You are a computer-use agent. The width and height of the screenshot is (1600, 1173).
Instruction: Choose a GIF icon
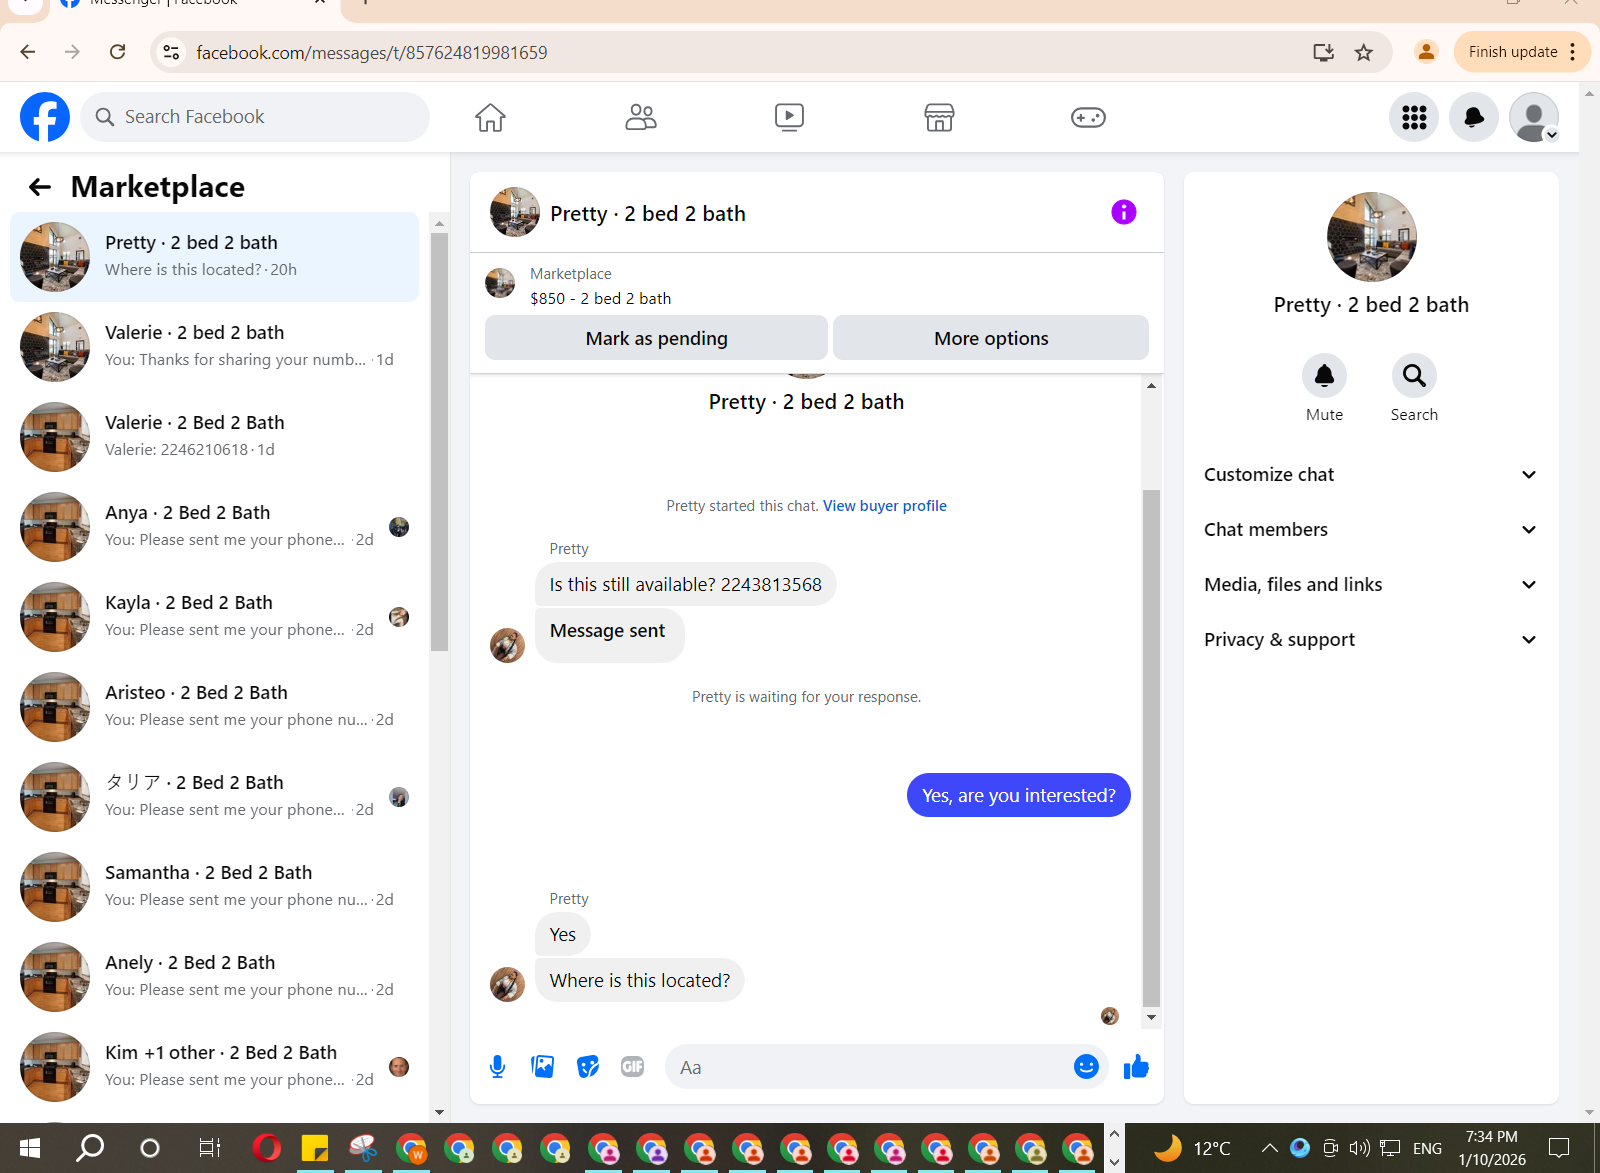click(x=632, y=1067)
